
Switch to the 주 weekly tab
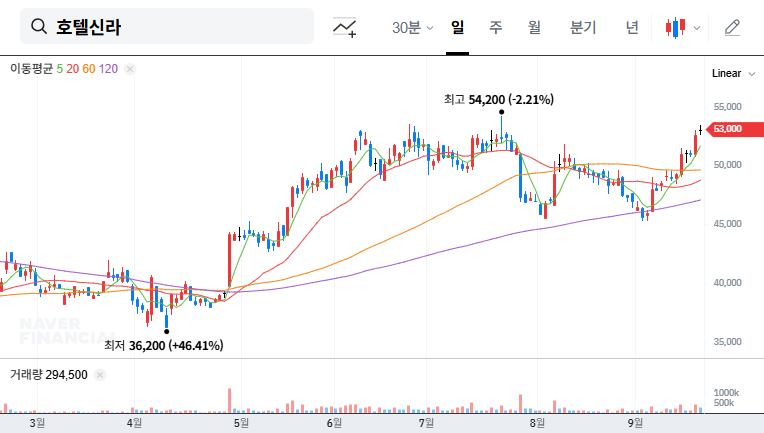point(496,27)
